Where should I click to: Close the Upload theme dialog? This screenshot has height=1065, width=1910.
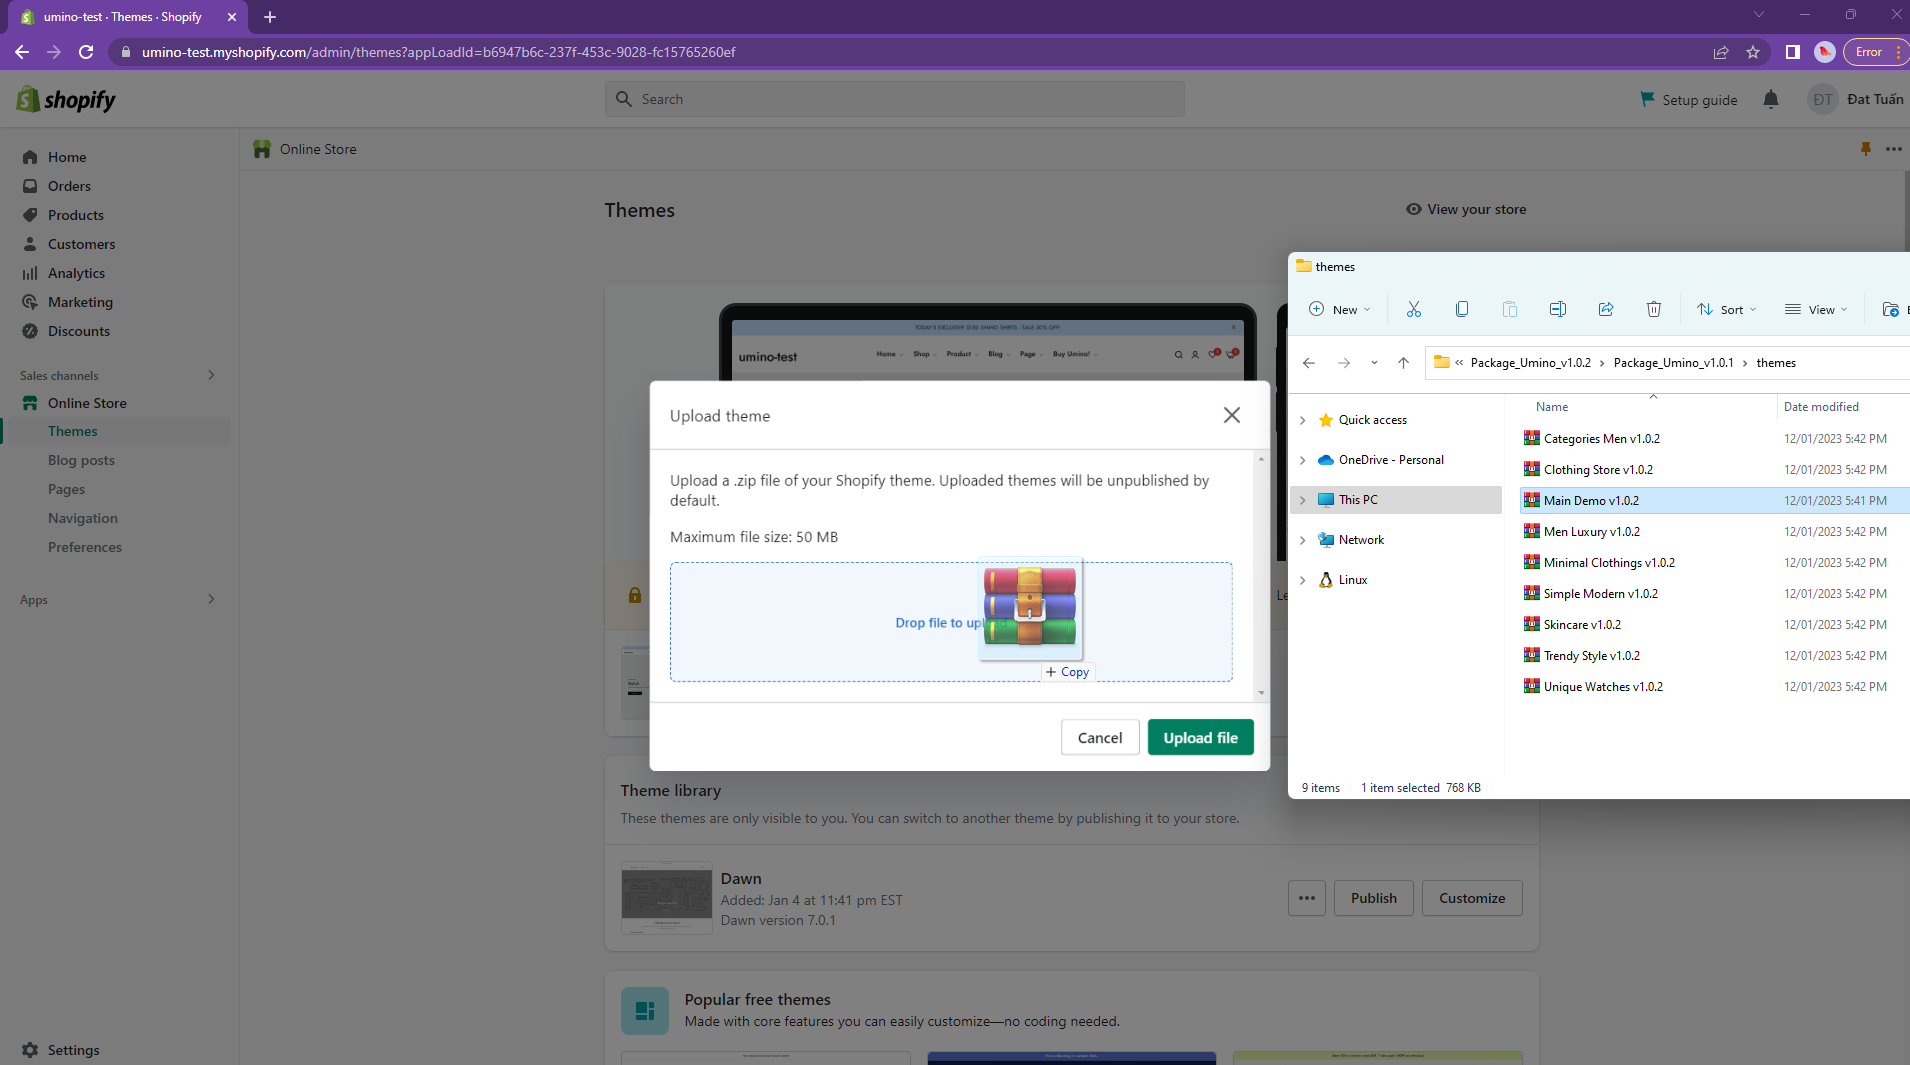[1231, 415]
